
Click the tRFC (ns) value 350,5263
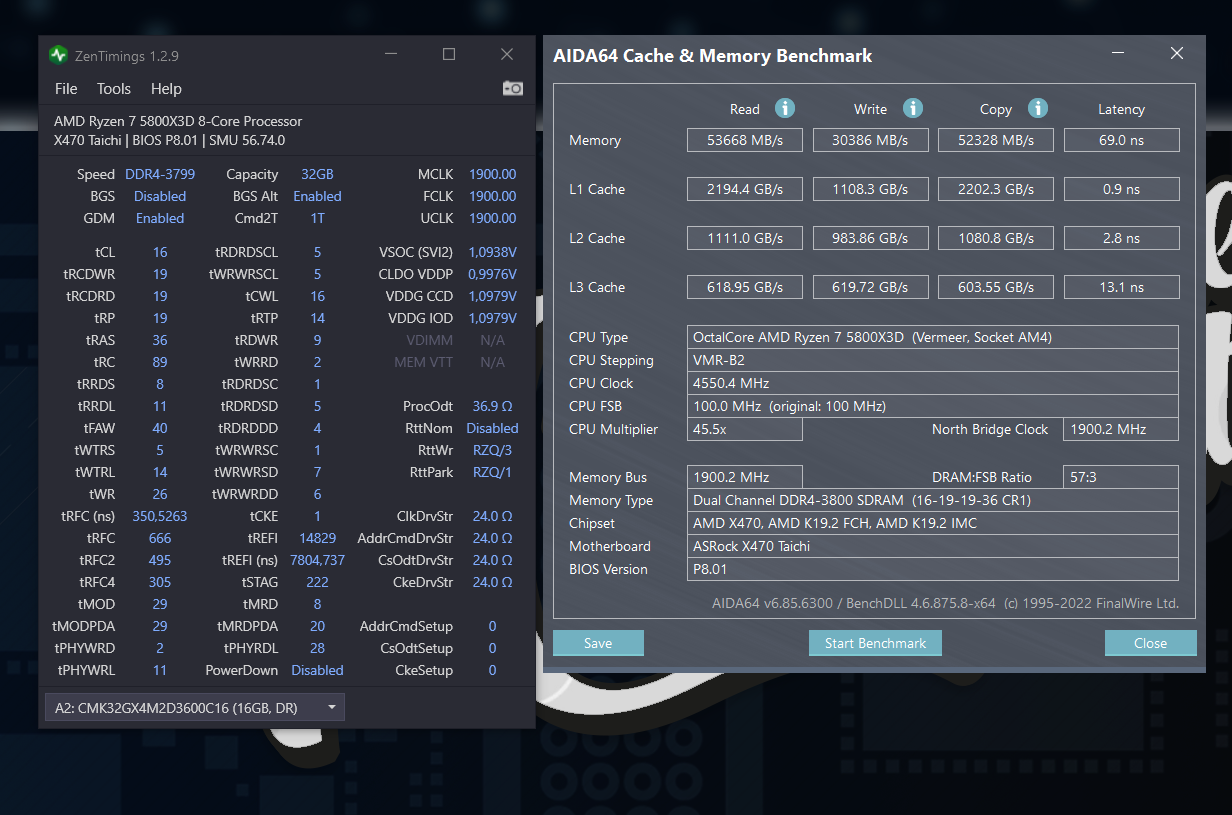point(160,516)
